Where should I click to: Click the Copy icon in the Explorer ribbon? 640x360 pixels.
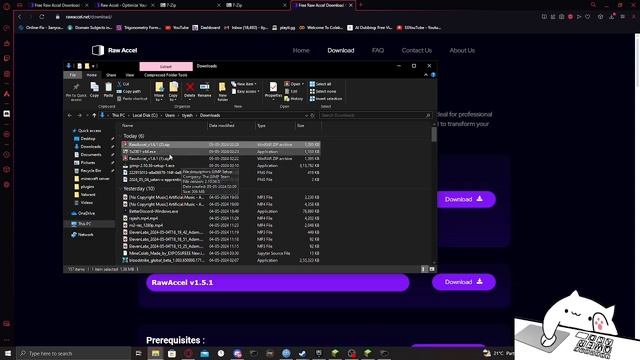[94, 90]
